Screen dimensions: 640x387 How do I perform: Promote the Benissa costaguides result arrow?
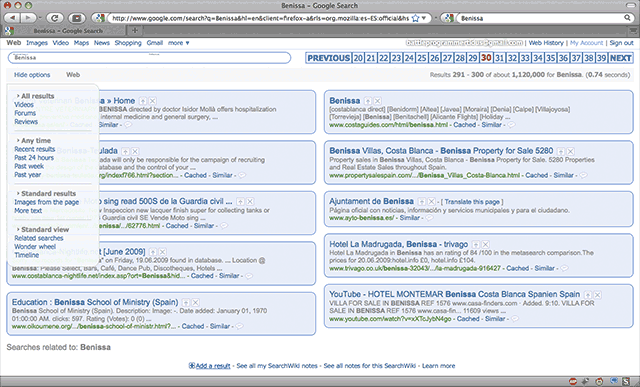[x=368, y=101]
